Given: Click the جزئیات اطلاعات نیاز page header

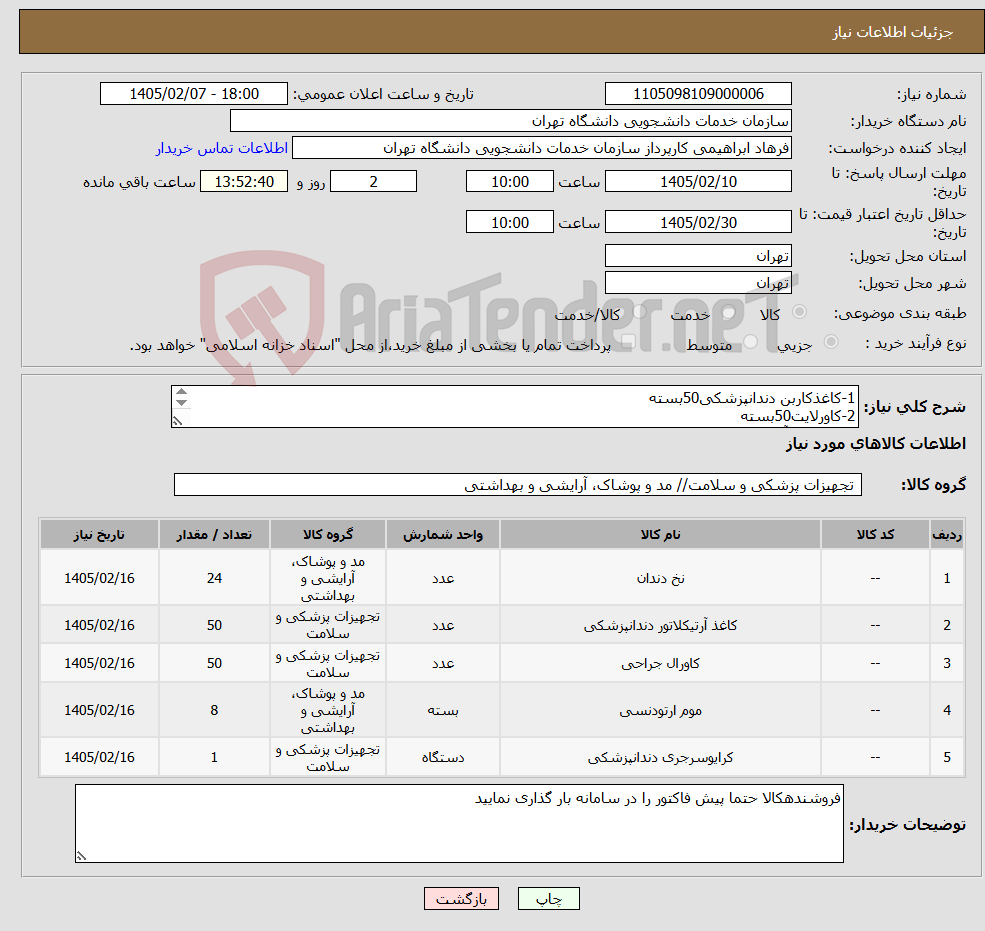Looking at the screenshot, I should tap(893, 32).
